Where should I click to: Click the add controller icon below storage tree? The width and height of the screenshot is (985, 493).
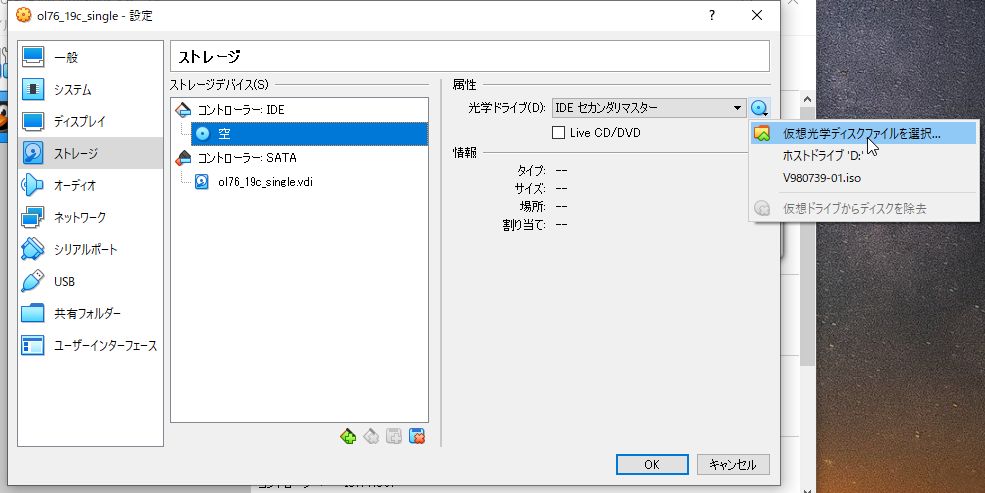tap(348, 436)
